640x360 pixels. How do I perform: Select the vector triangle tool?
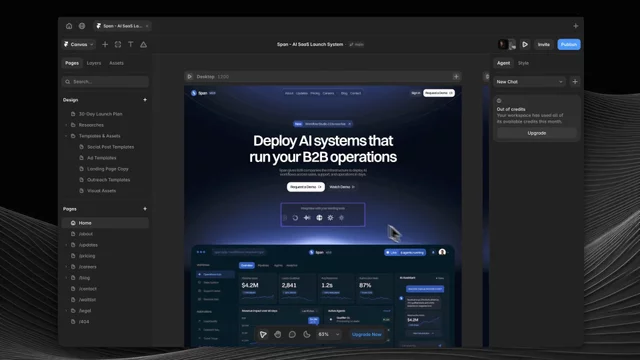tap(144, 44)
